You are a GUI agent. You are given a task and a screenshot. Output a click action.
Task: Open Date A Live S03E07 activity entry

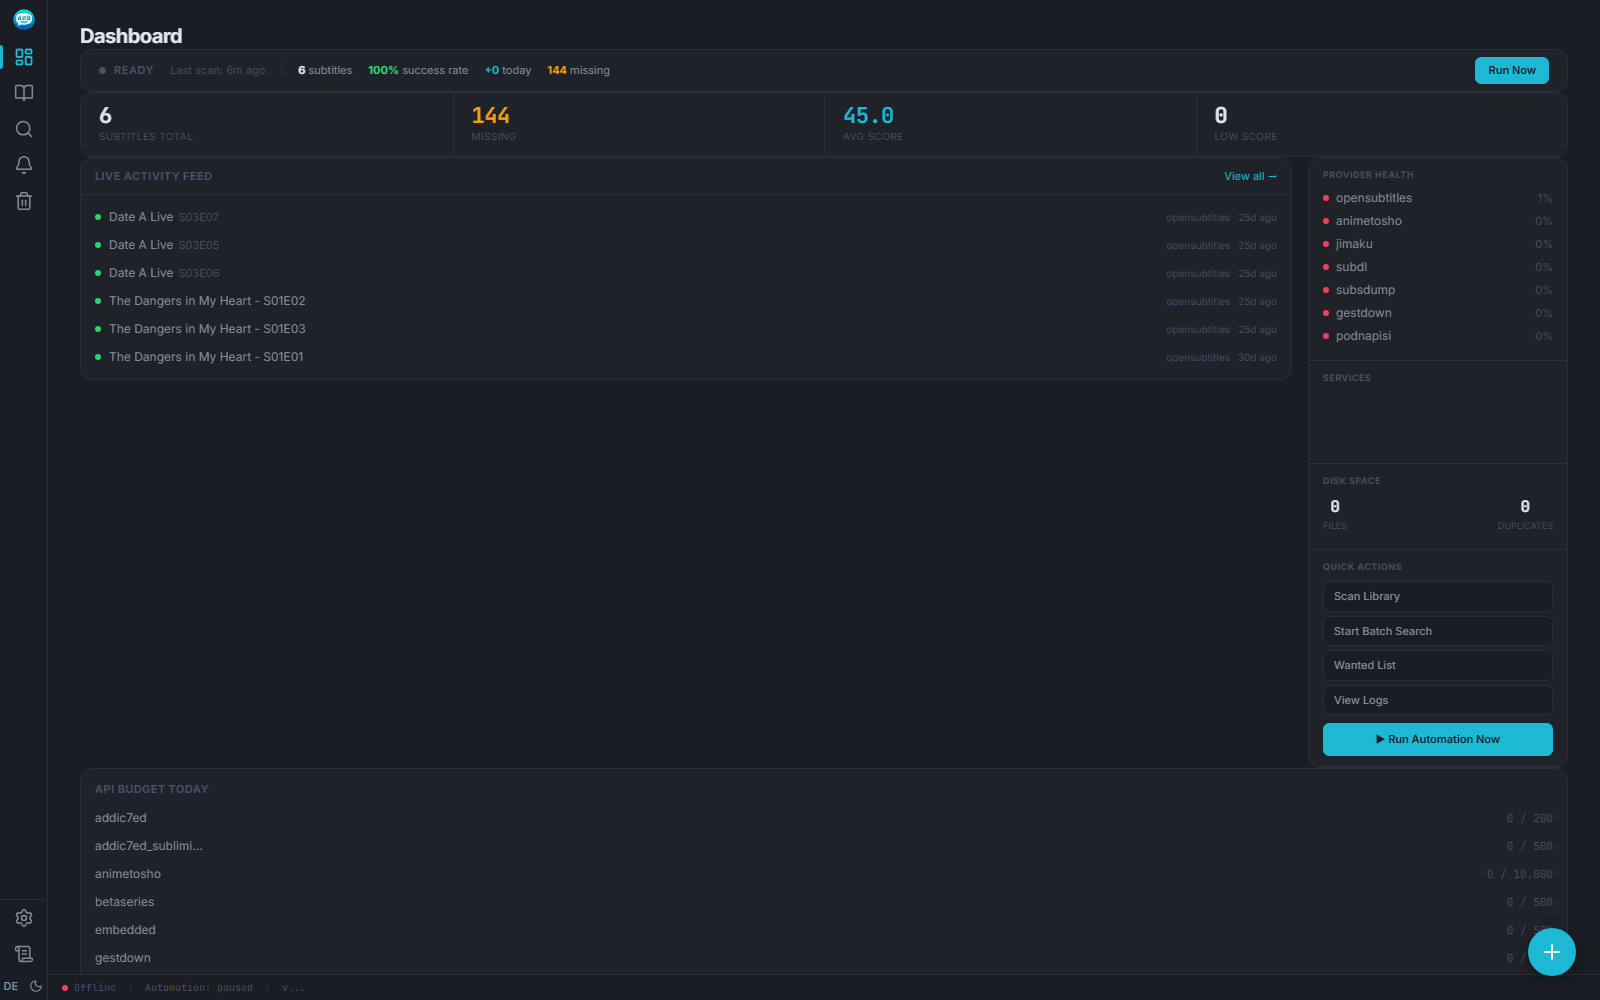pyautogui.click(x=686, y=217)
